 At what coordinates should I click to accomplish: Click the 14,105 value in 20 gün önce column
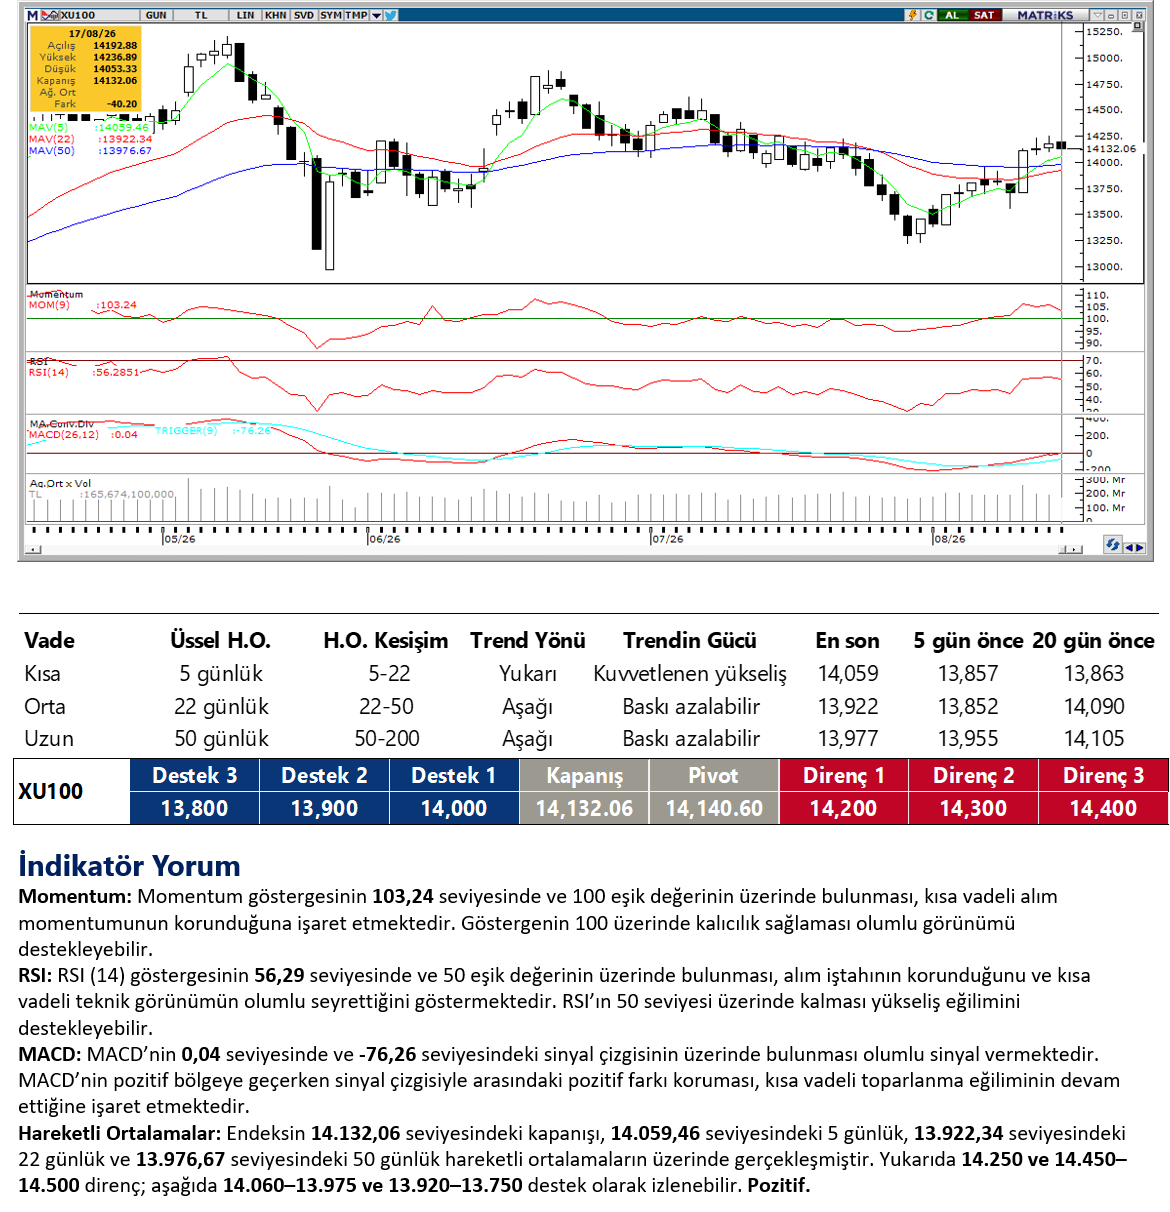[x=1094, y=738]
